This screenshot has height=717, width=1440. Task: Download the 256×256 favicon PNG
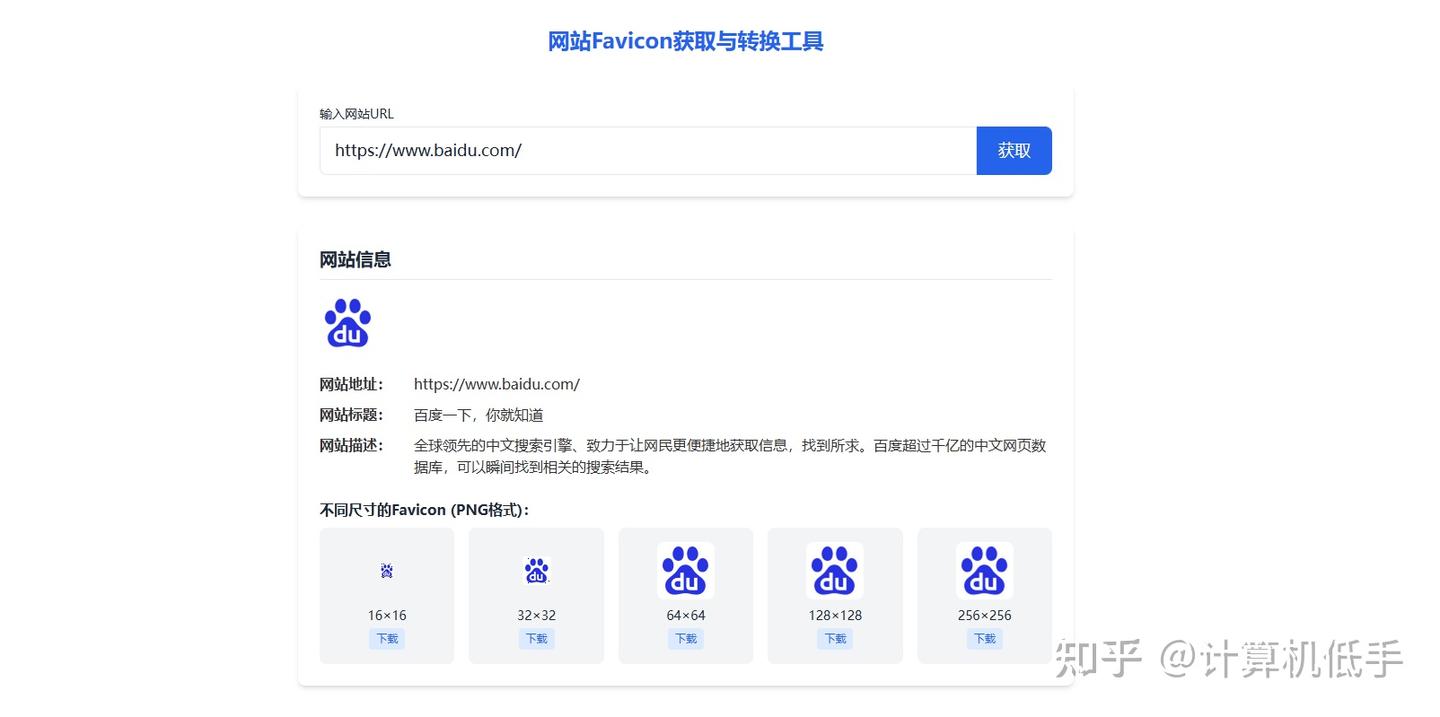coord(984,638)
